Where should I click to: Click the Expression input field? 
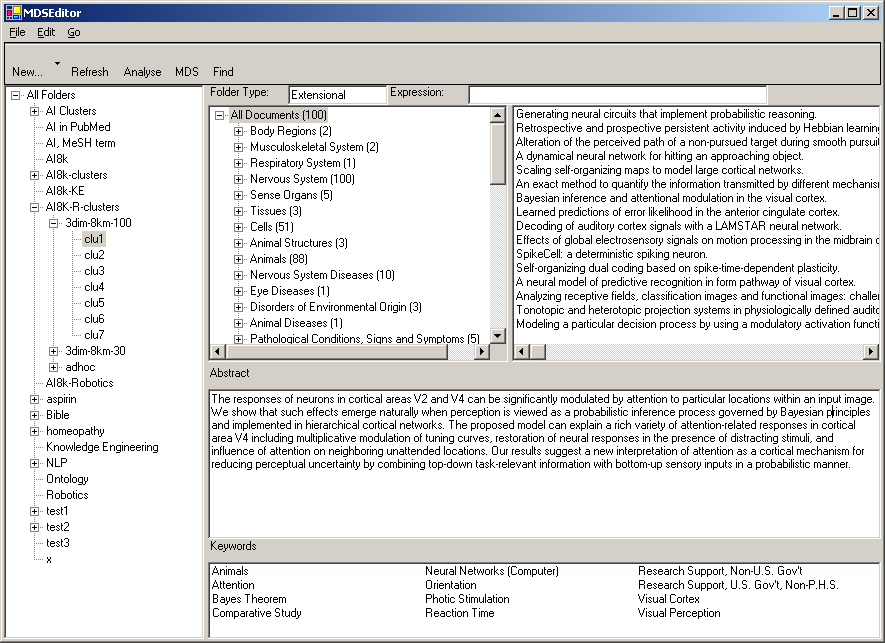(617, 95)
